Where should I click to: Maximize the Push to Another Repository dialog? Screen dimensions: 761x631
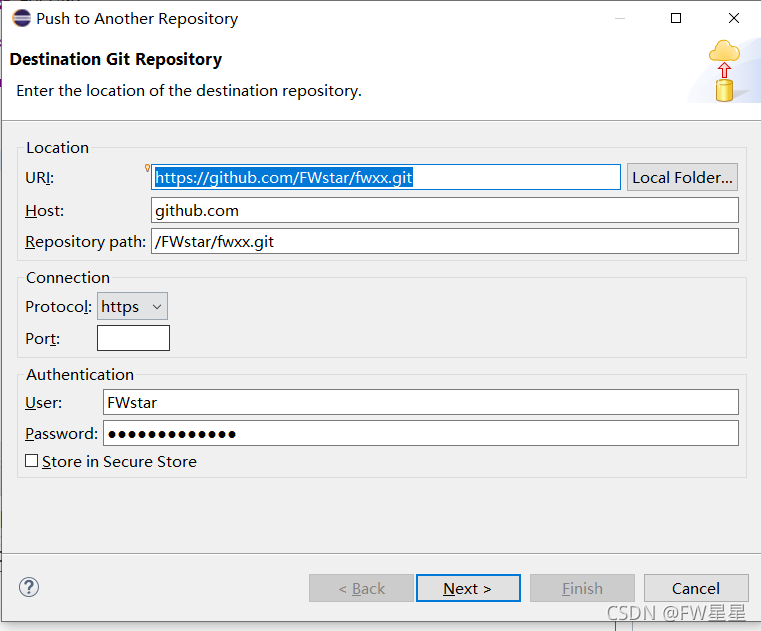click(676, 18)
